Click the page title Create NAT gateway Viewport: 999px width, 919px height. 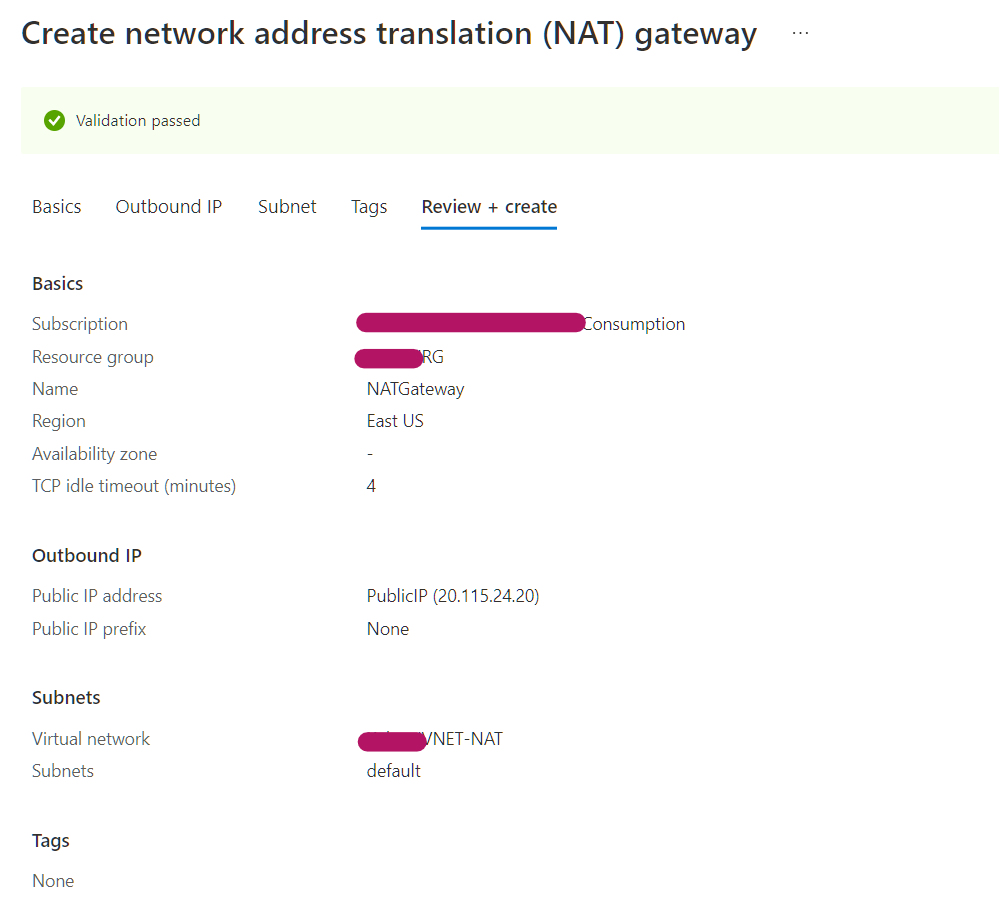click(389, 34)
